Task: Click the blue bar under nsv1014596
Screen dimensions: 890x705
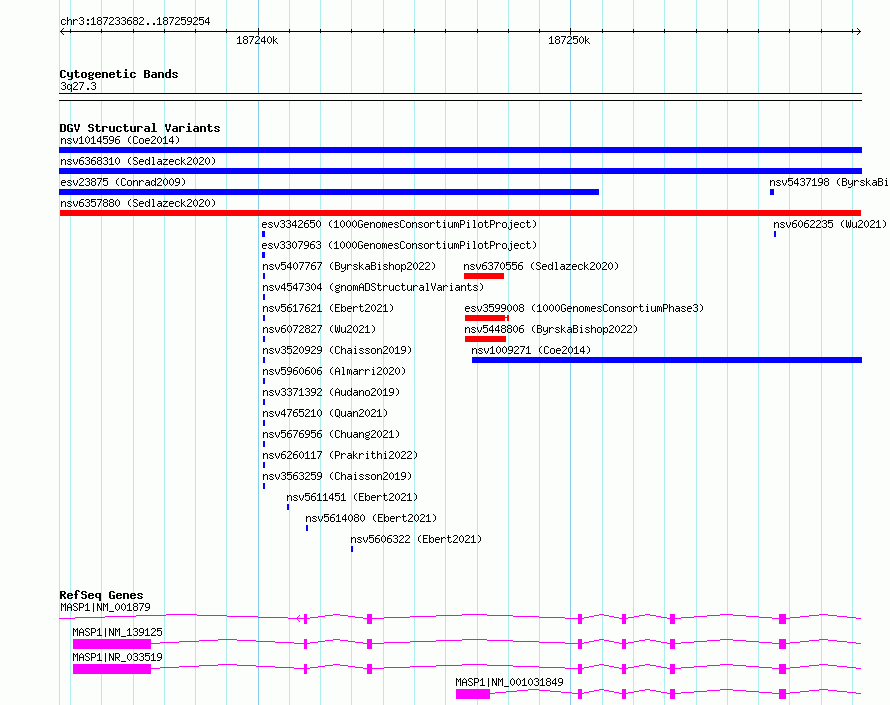Action: [460, 150]
